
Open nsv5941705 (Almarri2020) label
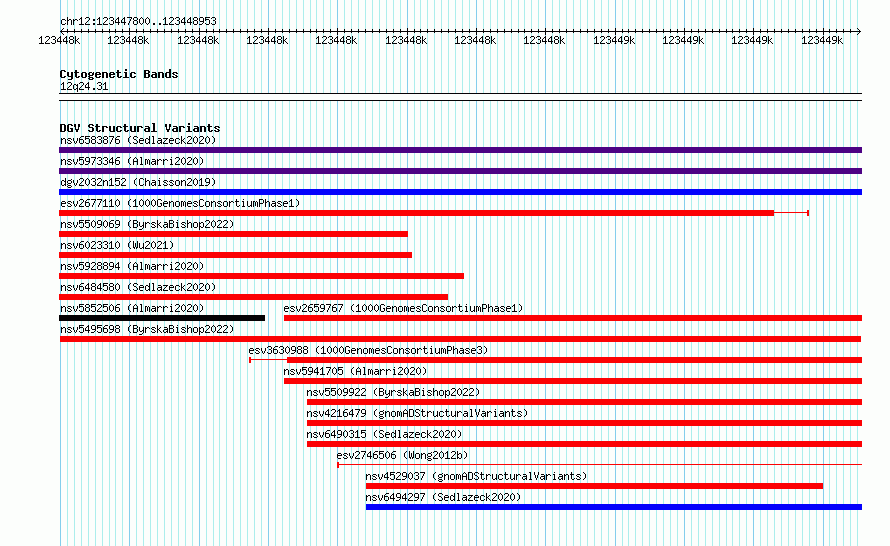(x=355, y=371)
